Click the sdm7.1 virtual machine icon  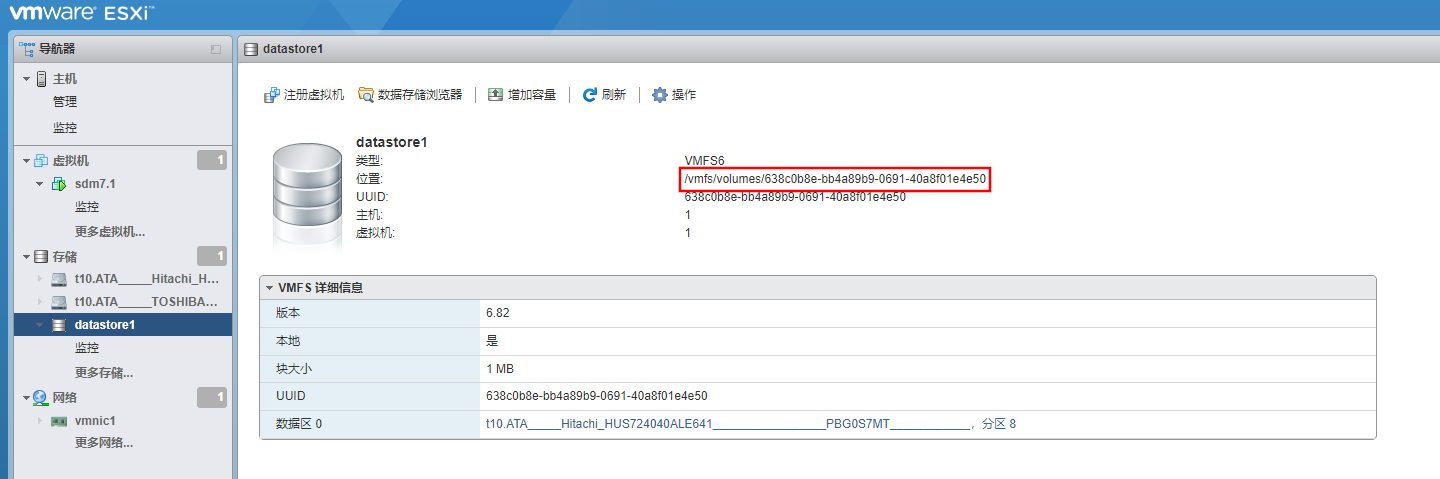(x=59, y=184)
